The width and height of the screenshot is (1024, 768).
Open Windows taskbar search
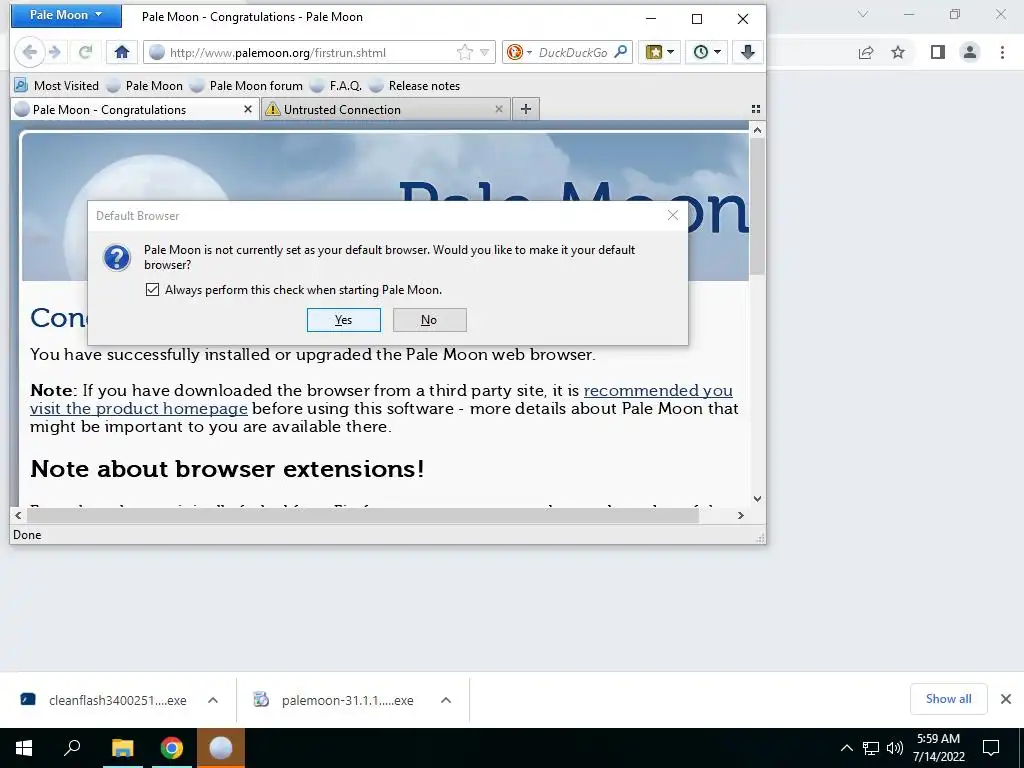pyautogui.click(x=72, y=748)
